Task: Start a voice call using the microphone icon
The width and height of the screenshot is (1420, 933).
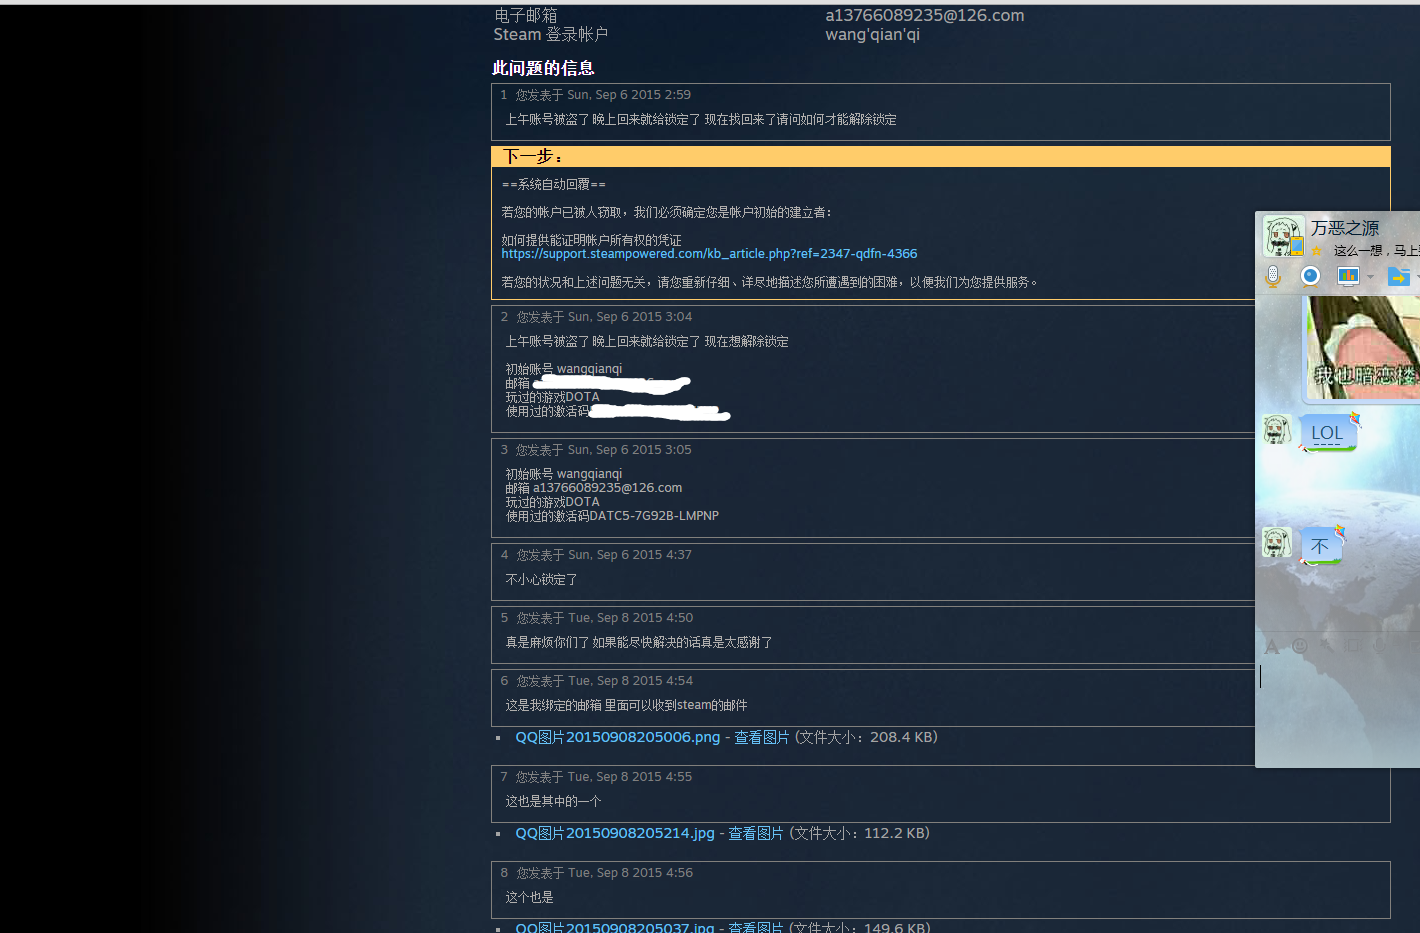Action: [x=1273, y=275]
